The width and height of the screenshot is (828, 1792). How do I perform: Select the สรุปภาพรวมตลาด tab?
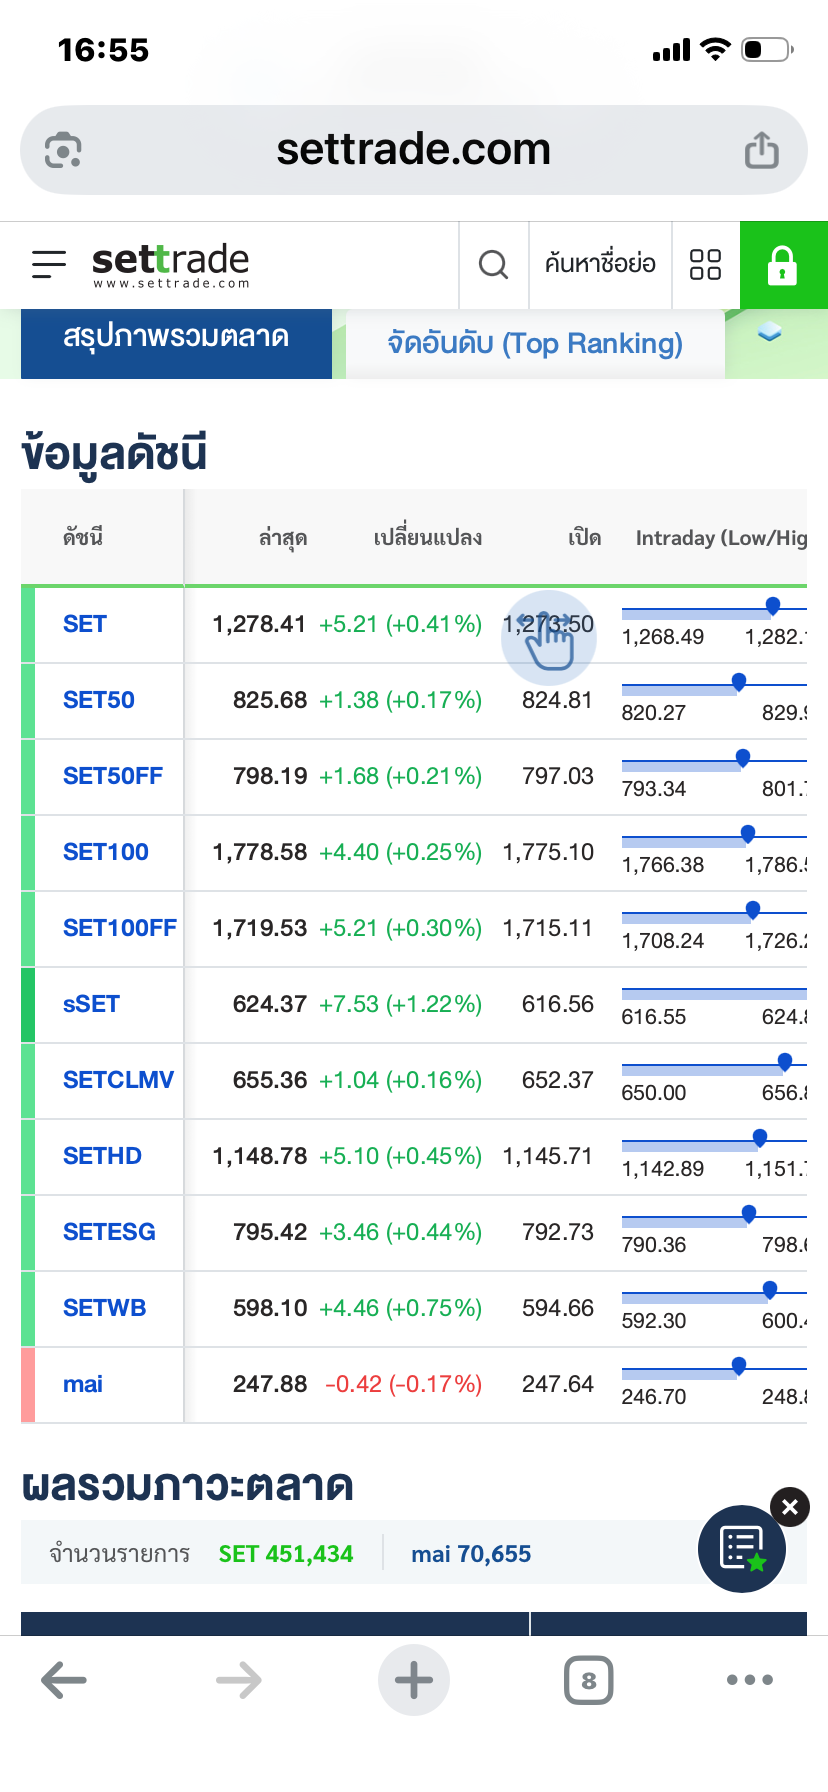pyautogui.click(x=176, y=338)
